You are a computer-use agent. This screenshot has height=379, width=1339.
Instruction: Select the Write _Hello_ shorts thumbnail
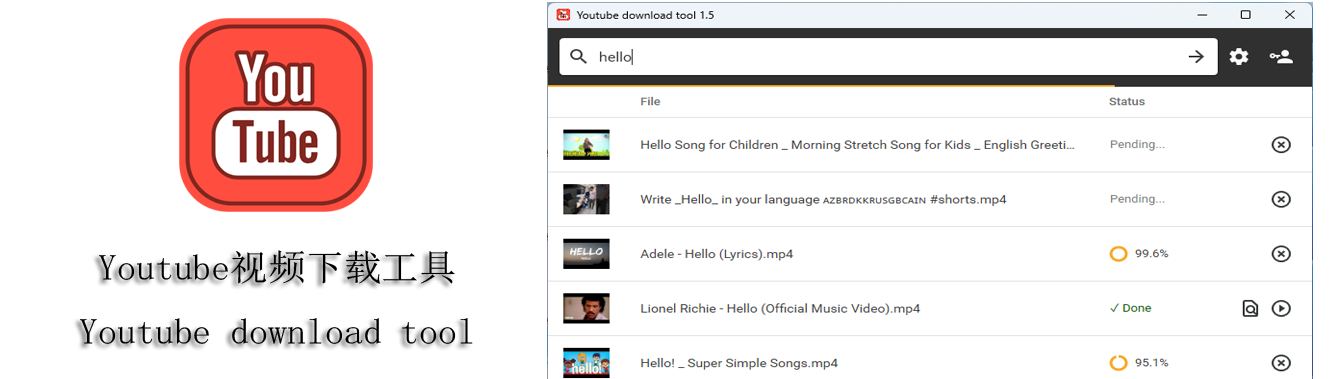(x=586, y=199)
